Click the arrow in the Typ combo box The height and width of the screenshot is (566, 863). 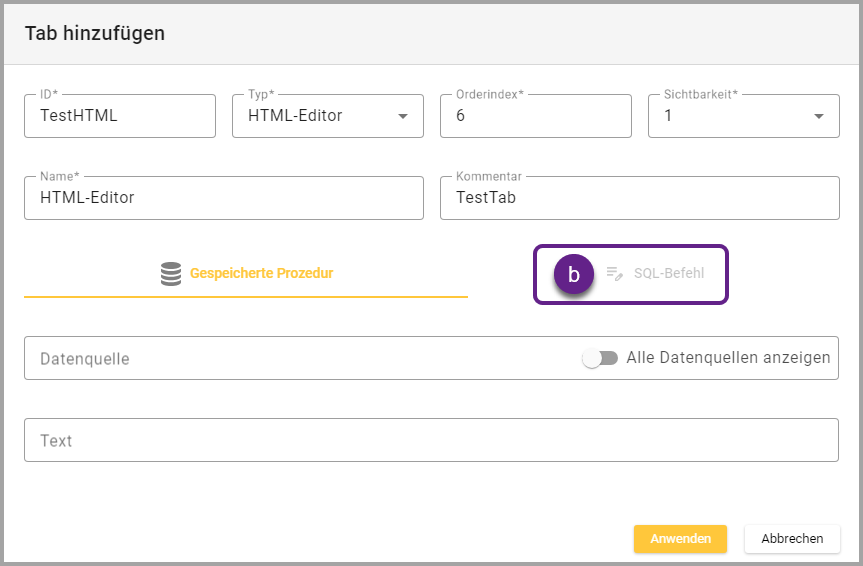pyautogui.click(x=403, y=116)
